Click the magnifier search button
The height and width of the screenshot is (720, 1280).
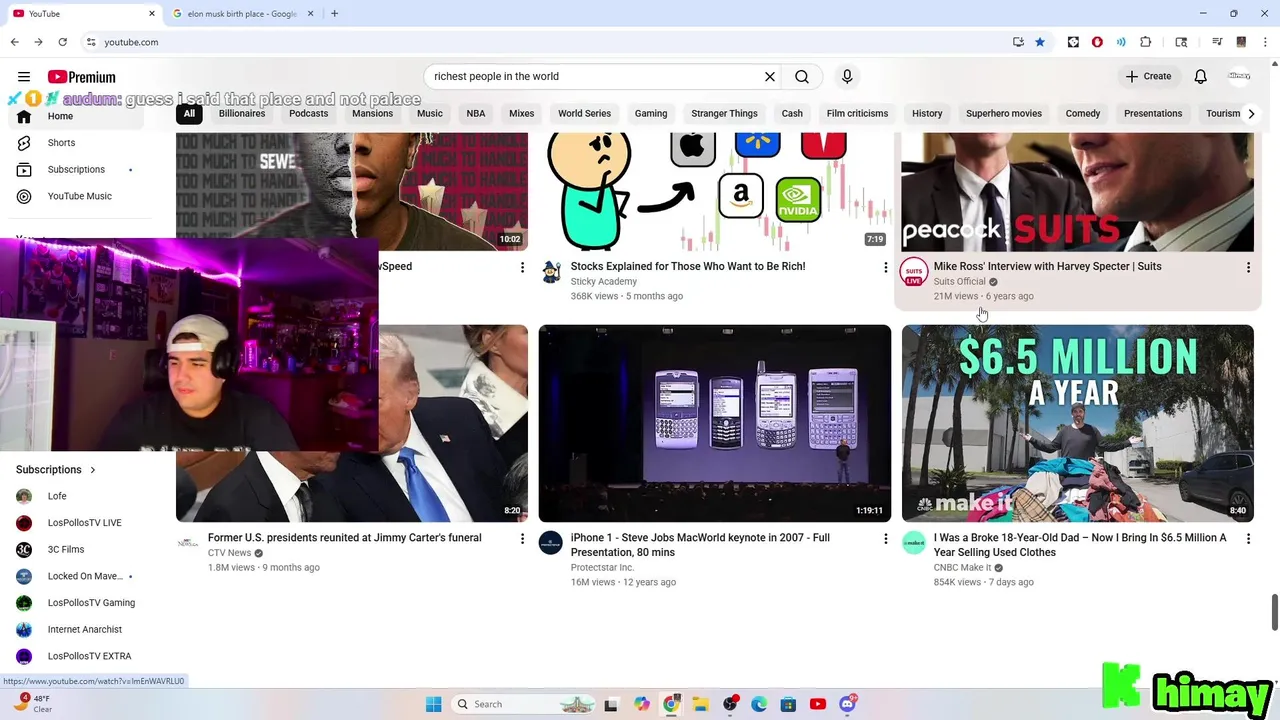[x=802, y=76]
